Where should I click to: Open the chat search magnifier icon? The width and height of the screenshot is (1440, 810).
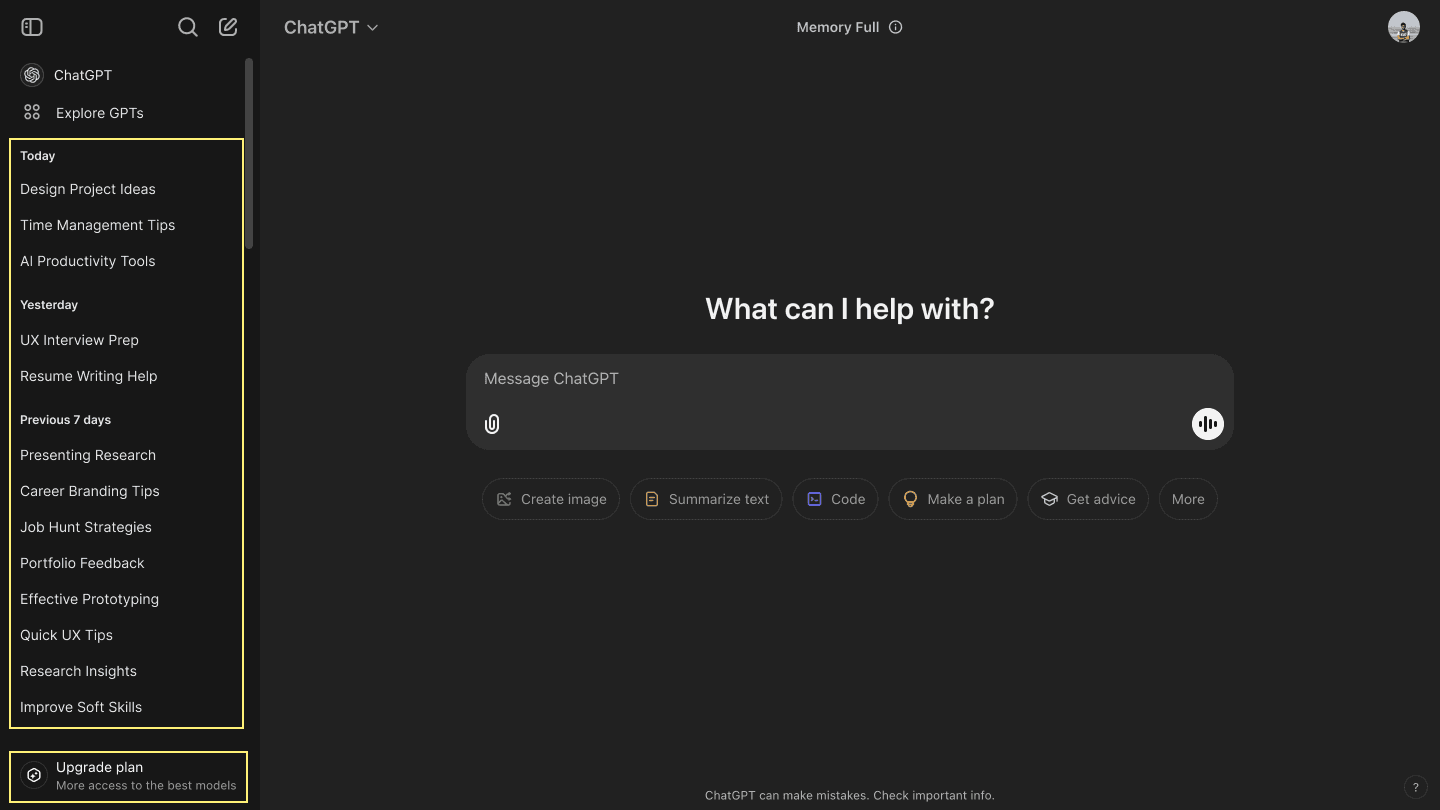pos(187,27)
